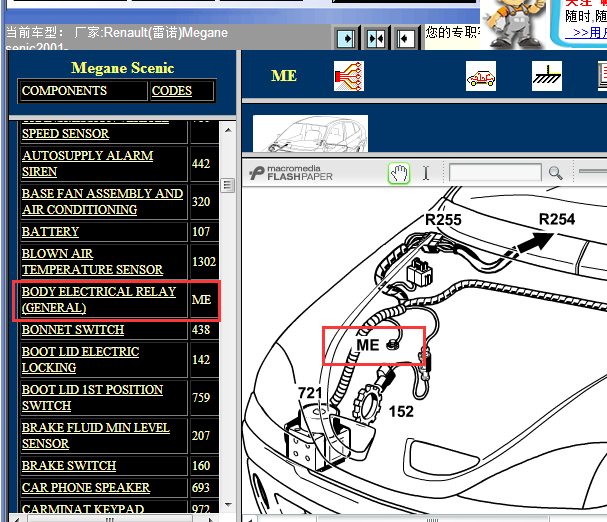Click the inward-arrows panel button

click(x=376, y=38)
